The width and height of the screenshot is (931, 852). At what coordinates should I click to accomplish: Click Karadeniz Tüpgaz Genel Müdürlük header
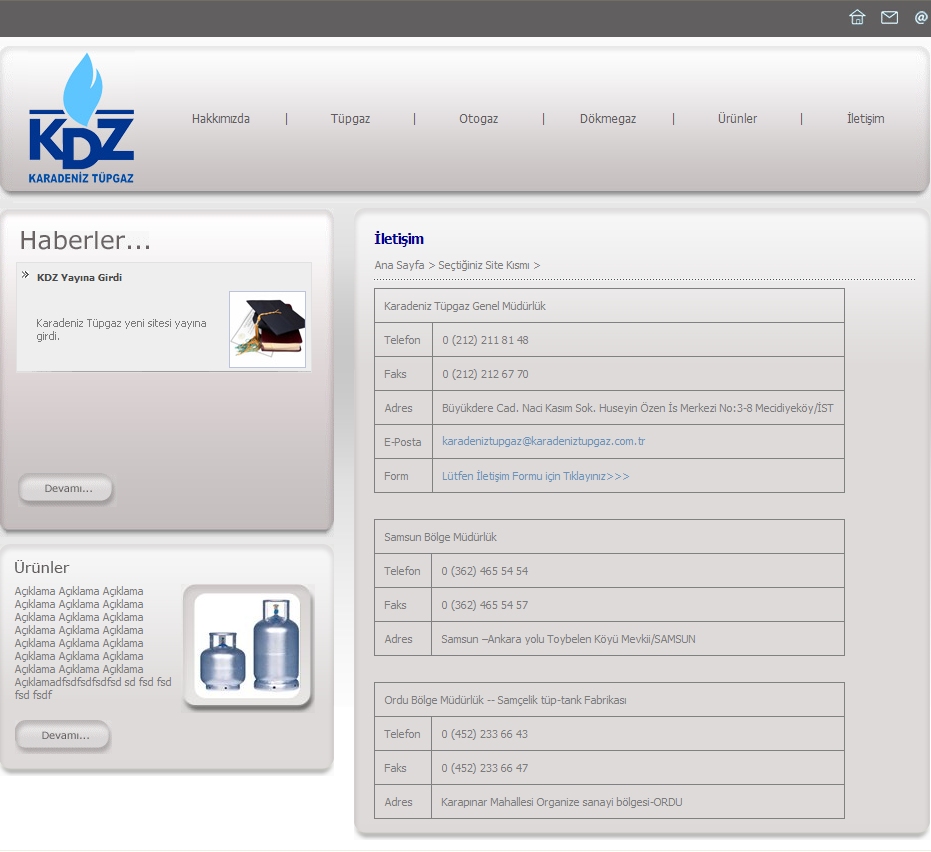click(609, 306)
